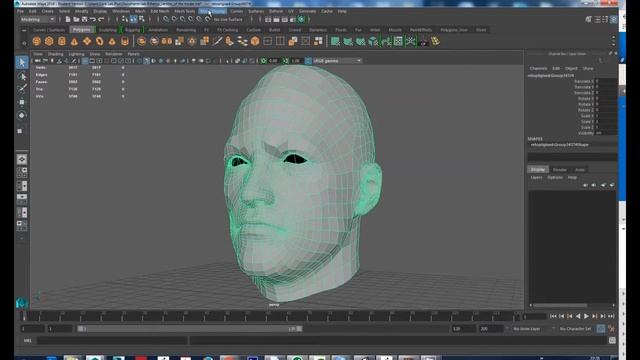Toggle the Channel Box layout icon top right
The height and width of the screenshot is (360, 640).
click(x=613, y=19)
